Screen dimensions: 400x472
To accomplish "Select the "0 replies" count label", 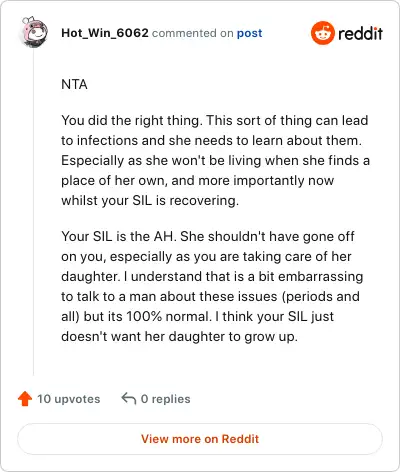I will pos(165,399).
